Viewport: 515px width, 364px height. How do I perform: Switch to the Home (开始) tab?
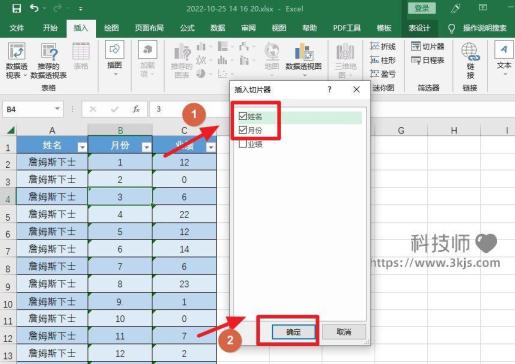point(50,28)
